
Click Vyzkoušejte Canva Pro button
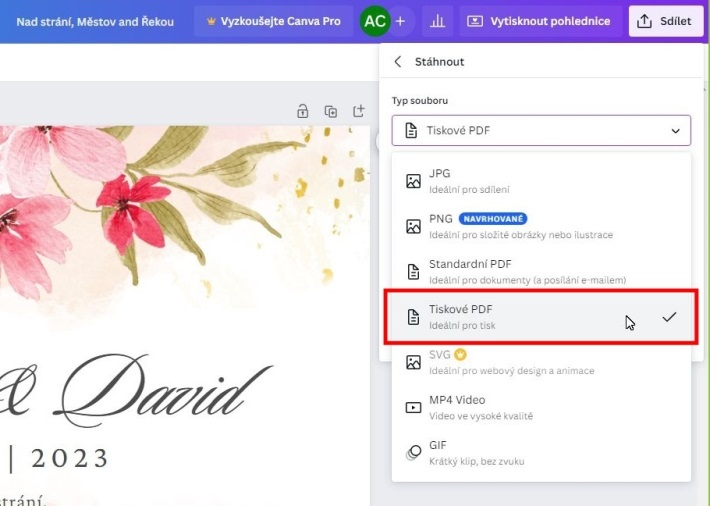[x=273, y=21]
